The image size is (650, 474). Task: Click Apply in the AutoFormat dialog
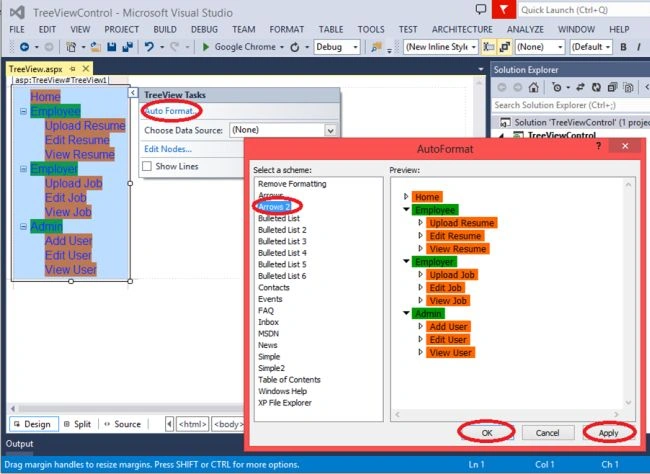pyautogui.click(x=609, y=433)
